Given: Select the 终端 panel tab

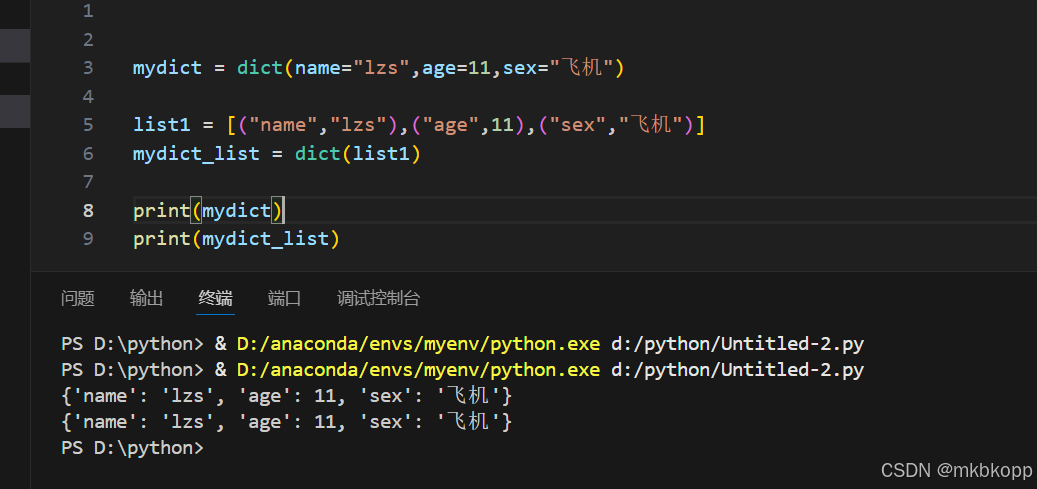Looking at the screenshot, I should [216, 298].
